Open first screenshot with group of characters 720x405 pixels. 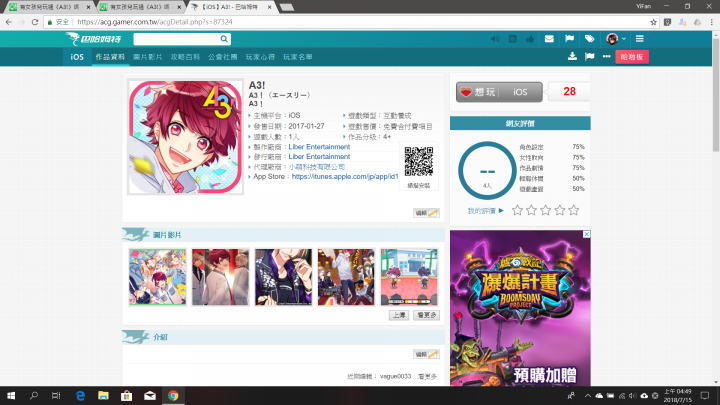158,277
